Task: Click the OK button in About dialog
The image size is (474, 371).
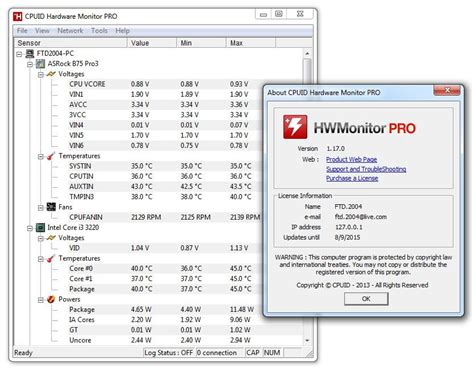Action: click(366, 299)
